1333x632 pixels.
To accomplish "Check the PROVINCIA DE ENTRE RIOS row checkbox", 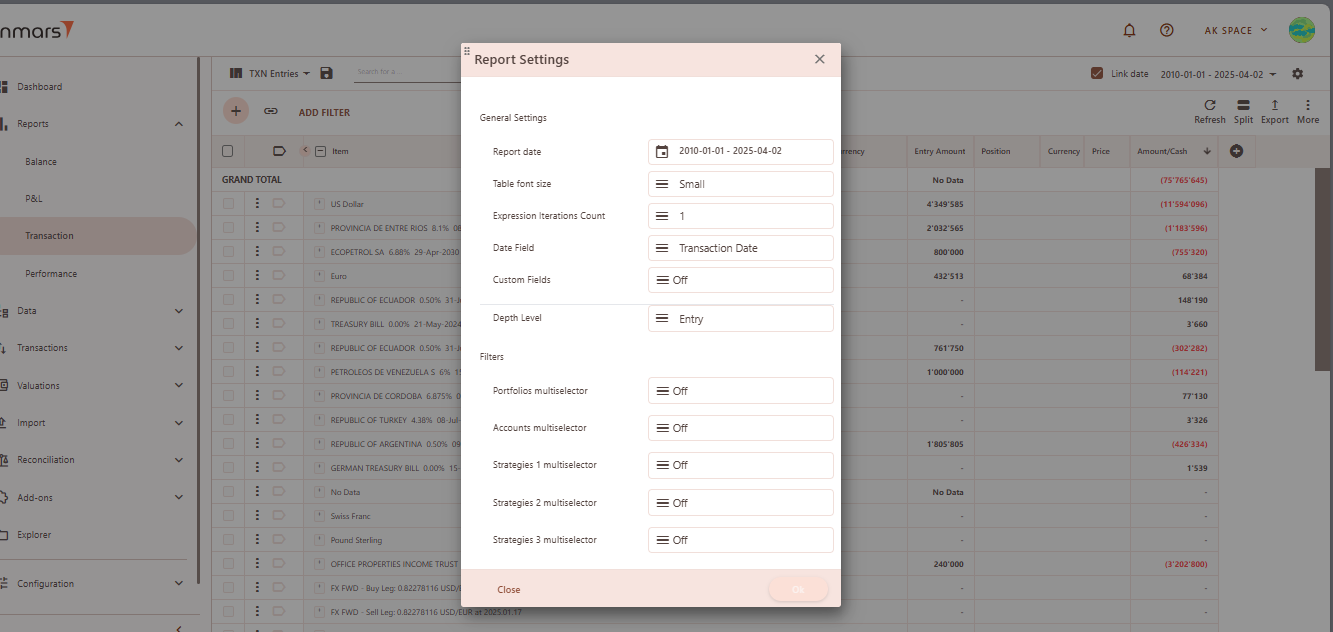I will [x=228, y=228].
